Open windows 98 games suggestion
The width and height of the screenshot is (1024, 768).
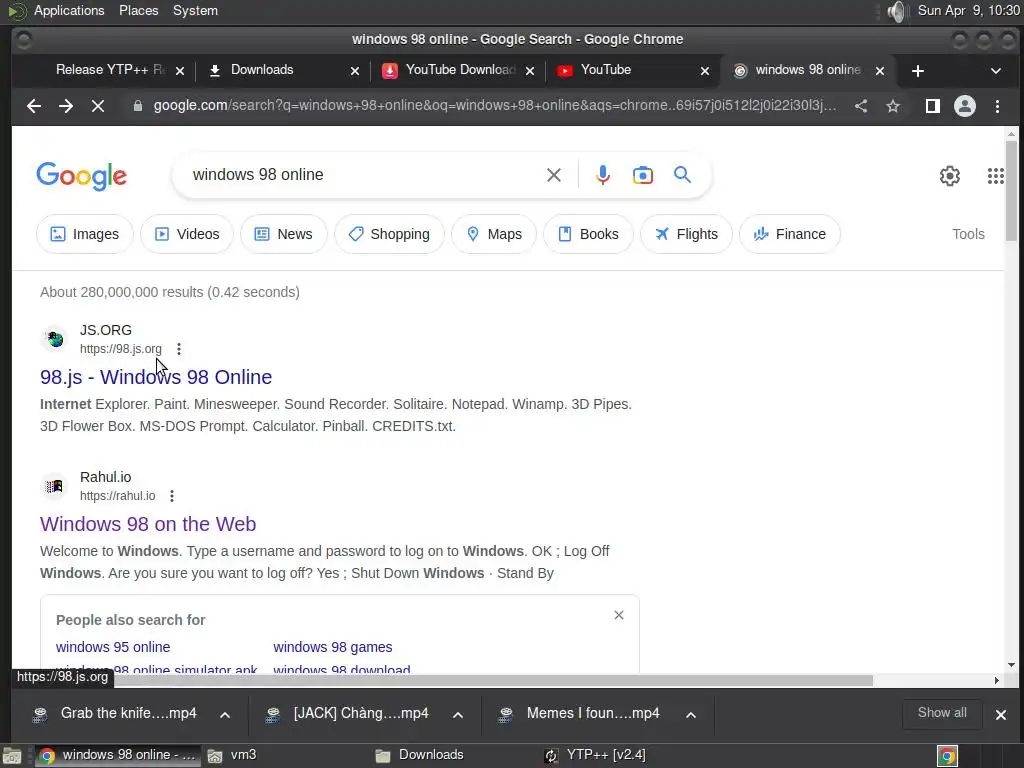pyautogui.click(x=333, y=647)
